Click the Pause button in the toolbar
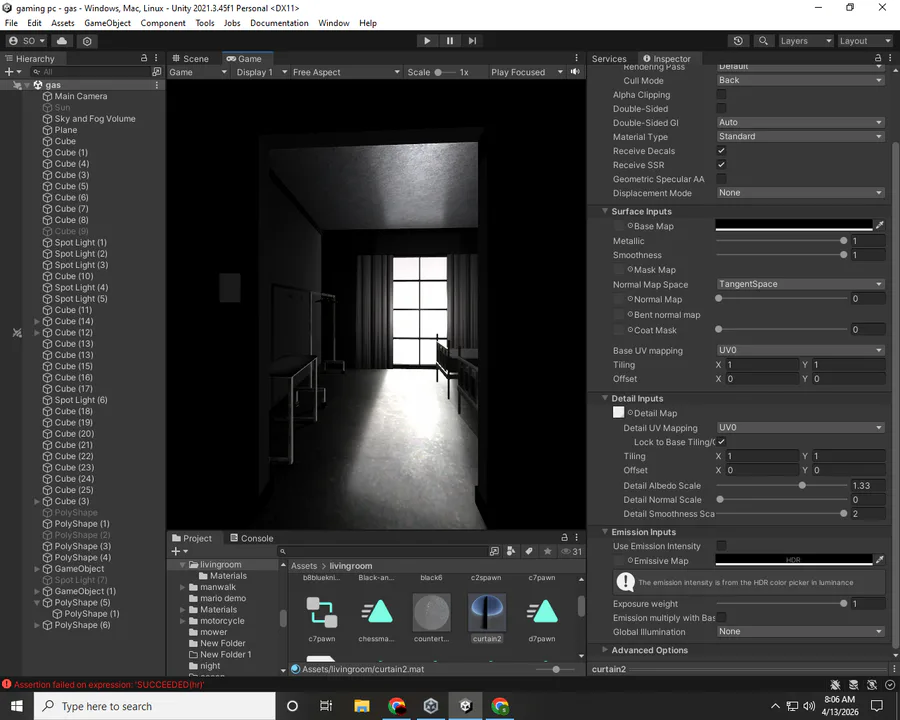The height and width of the screenshot is (720, 900). click(449, 41)
